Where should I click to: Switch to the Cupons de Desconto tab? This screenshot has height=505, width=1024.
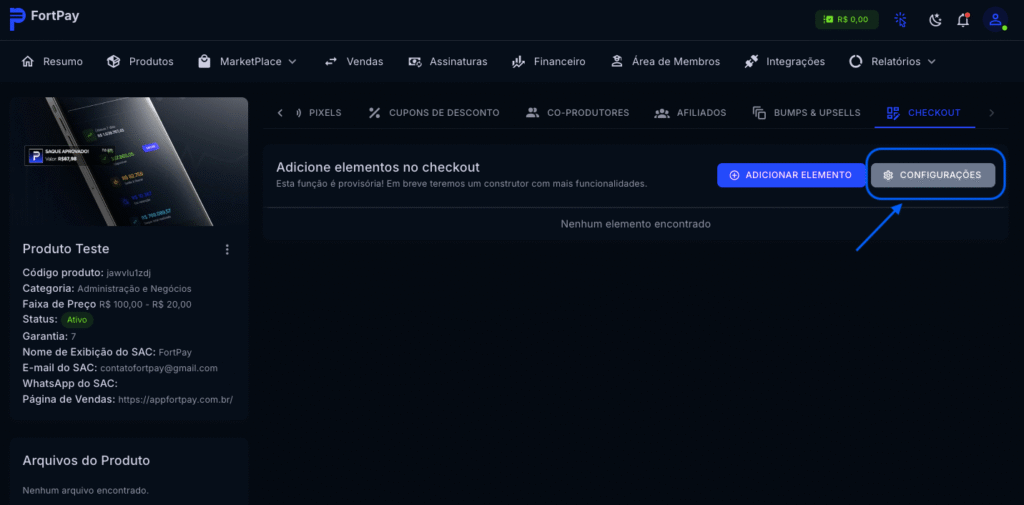(x=433, y=113)
